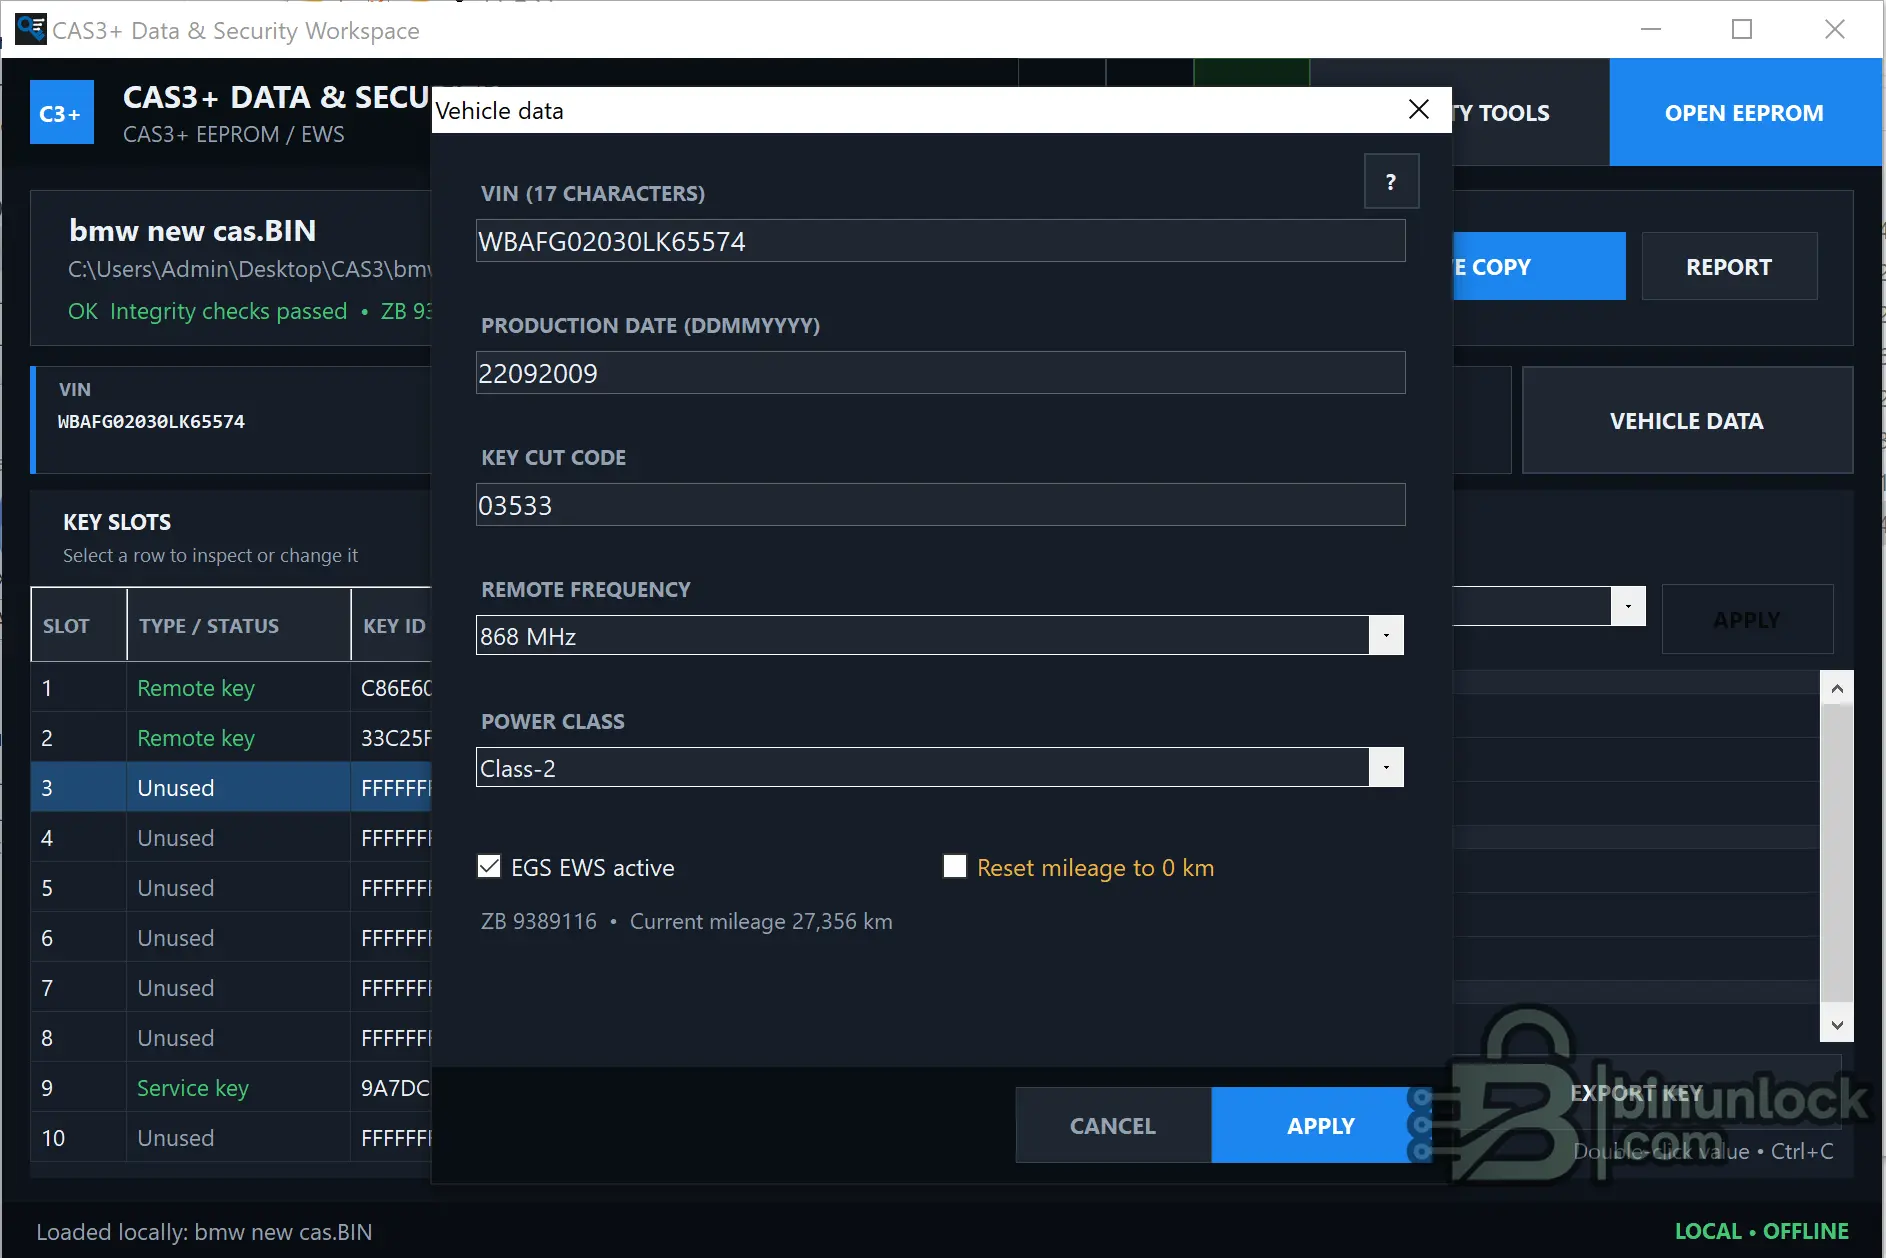Viewport: 1886px width, 1258px height.
Task: Maximize the CAS3+ workspace window
Action: pyautogui.click(x=1742, y=29)
